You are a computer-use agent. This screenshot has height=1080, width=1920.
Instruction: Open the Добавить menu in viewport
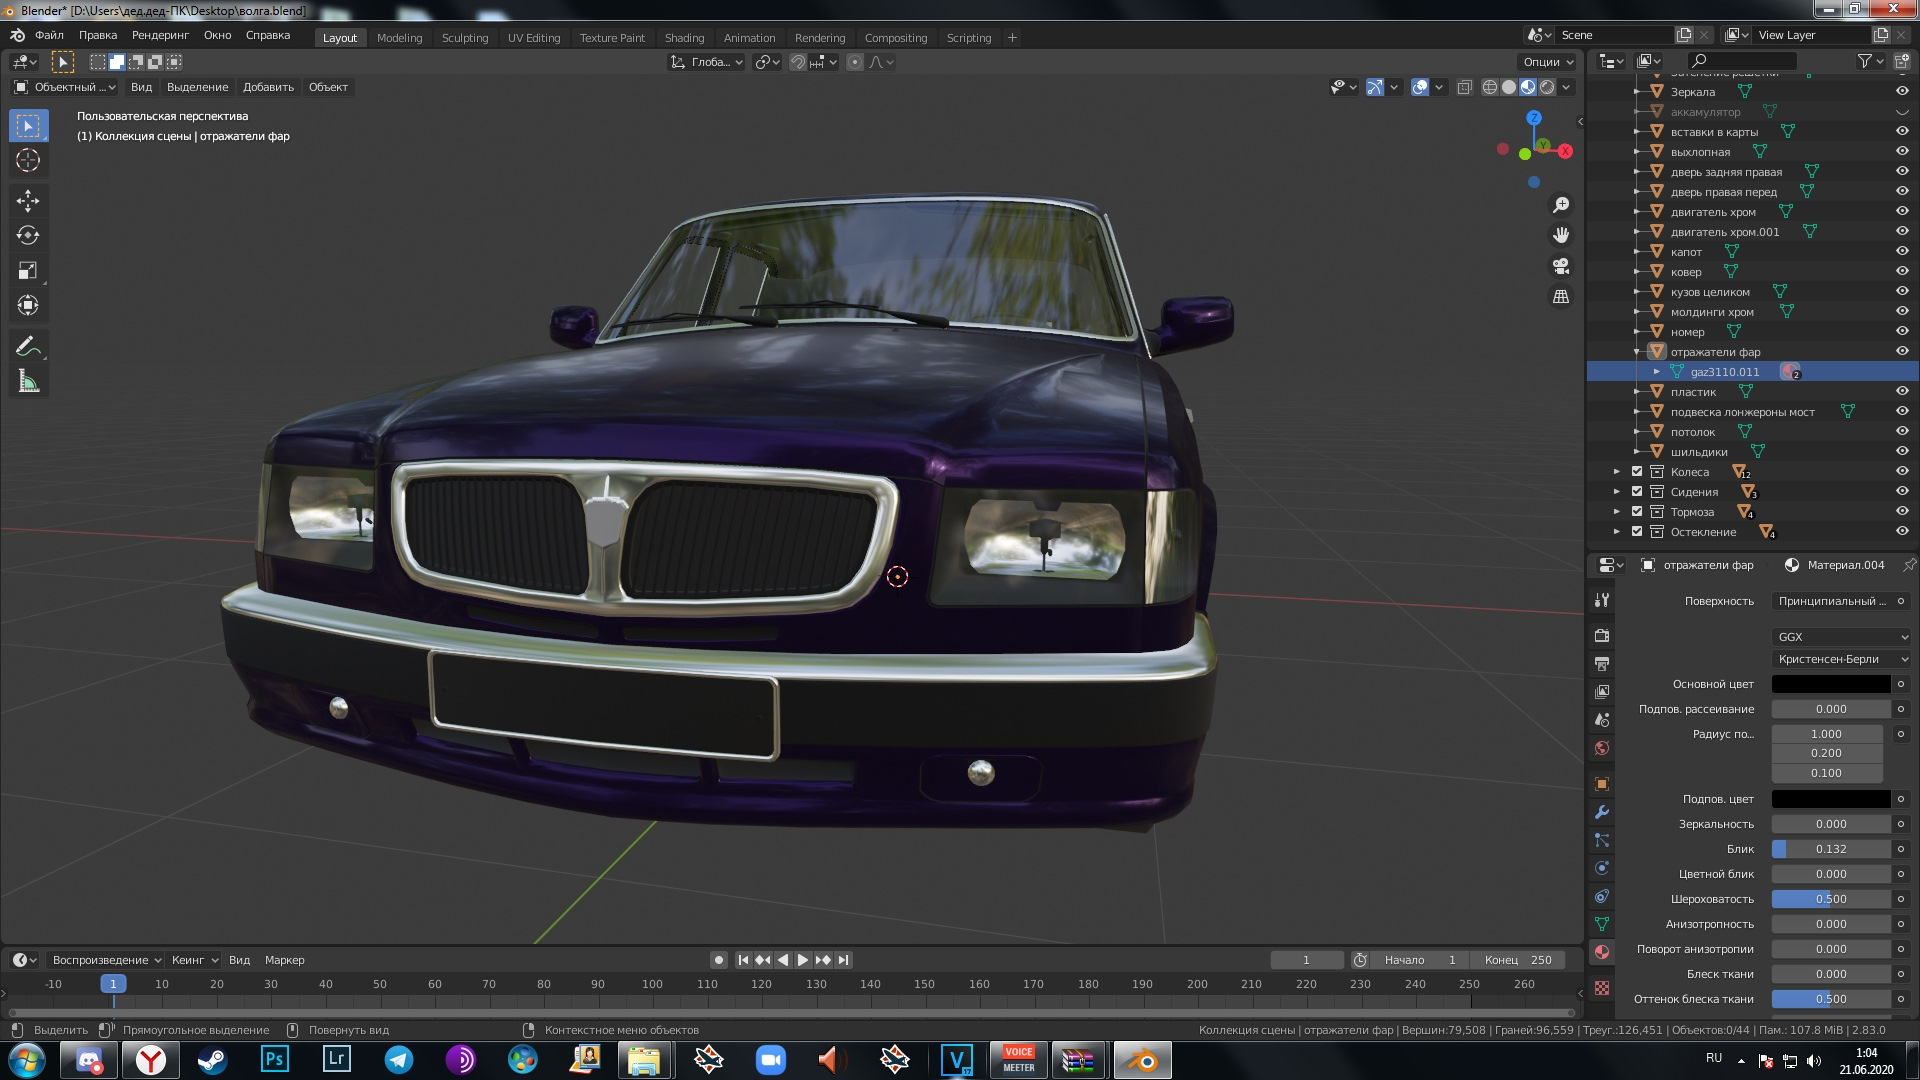(x=268, y=88)
